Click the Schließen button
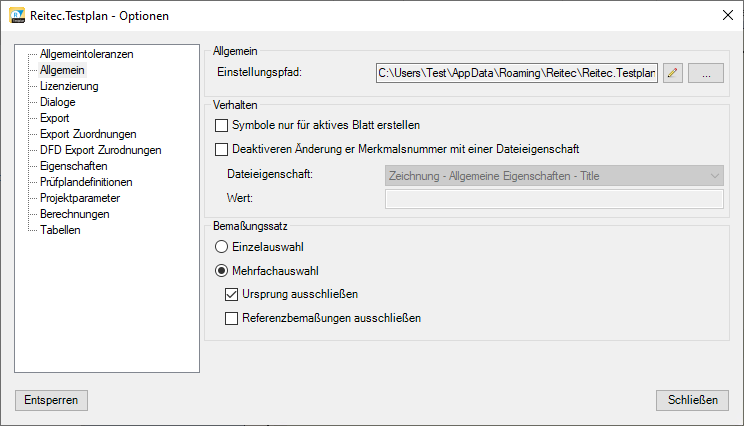Screen dimensions: 744x426 (x=692, y=400)
